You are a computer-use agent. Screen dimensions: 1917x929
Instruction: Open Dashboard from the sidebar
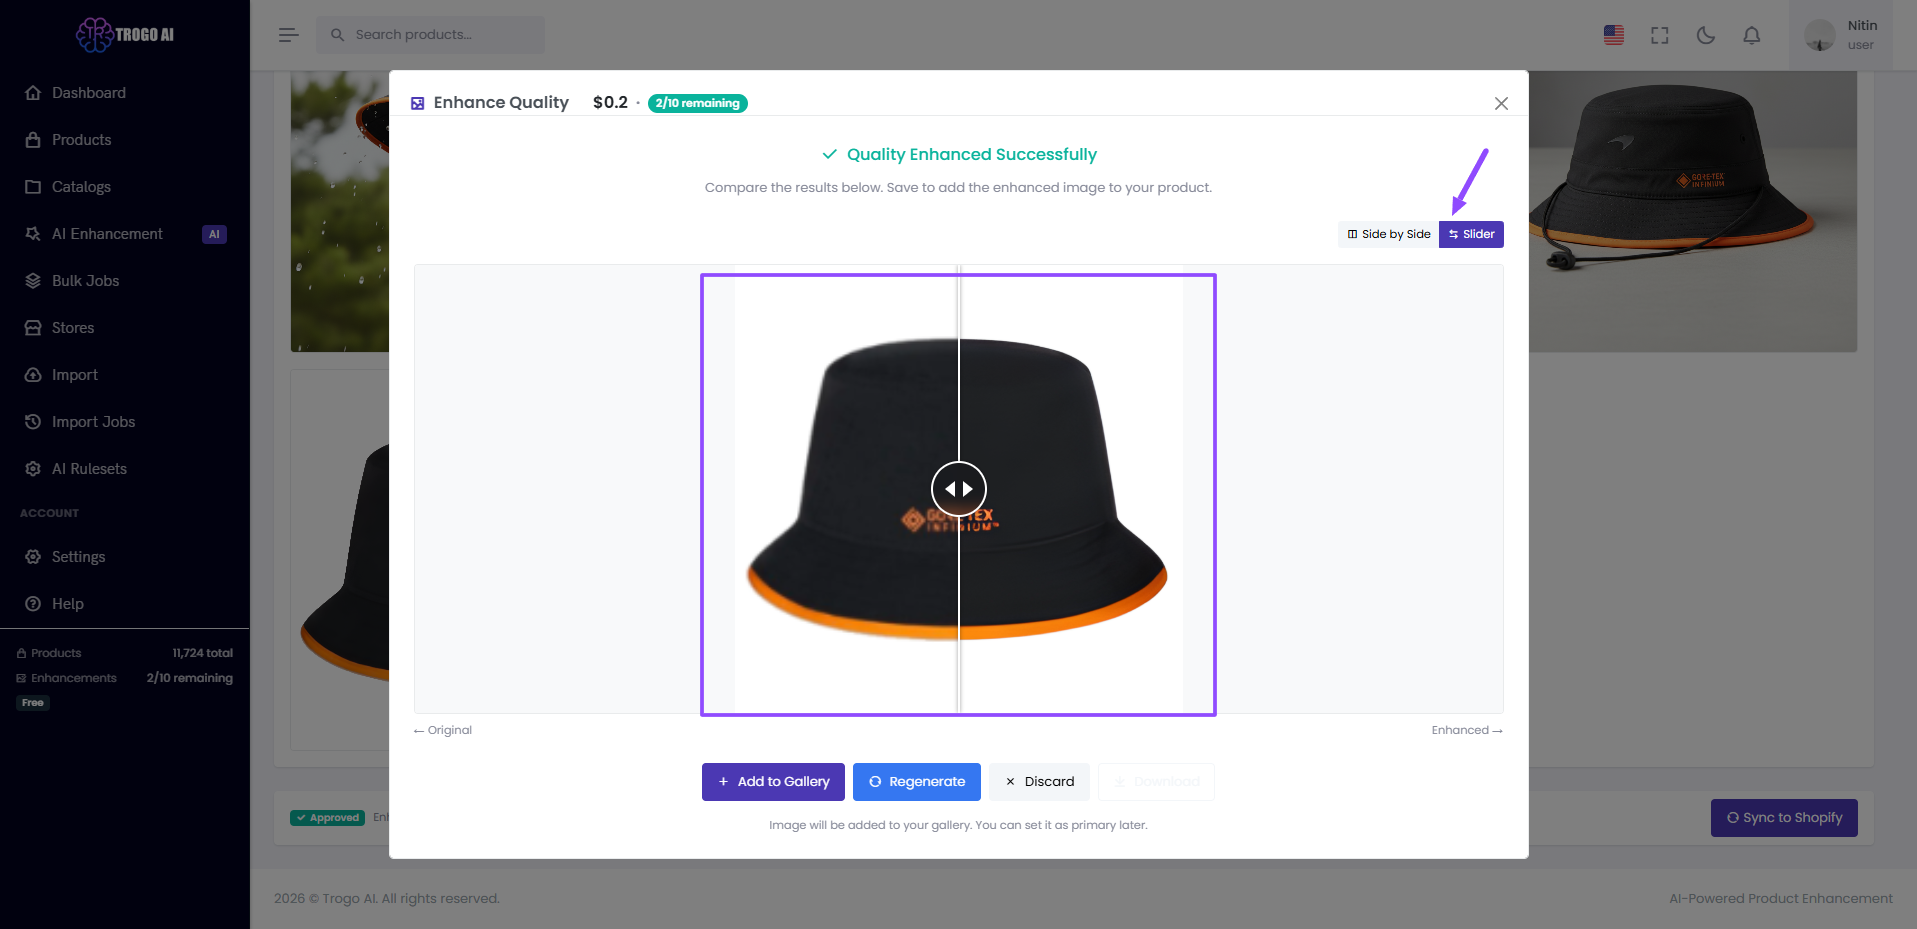tap(88, 93)
